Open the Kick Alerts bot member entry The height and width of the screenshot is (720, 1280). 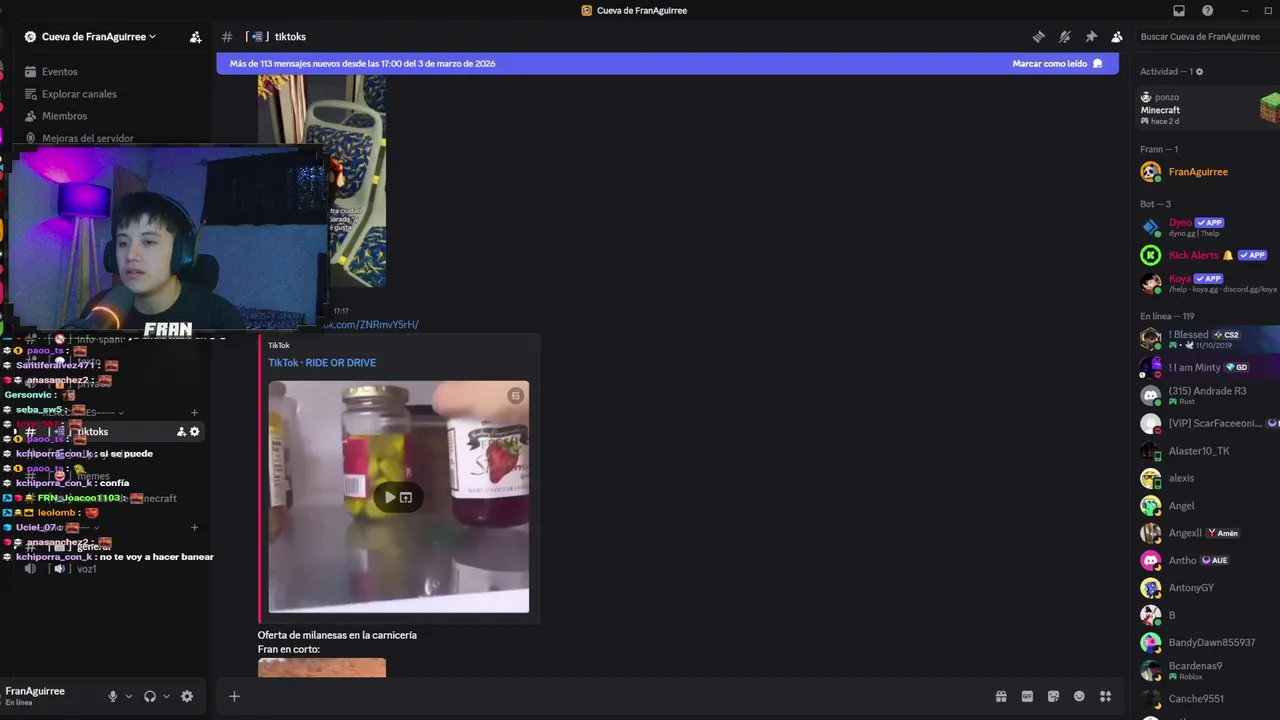pos(1207,255)
